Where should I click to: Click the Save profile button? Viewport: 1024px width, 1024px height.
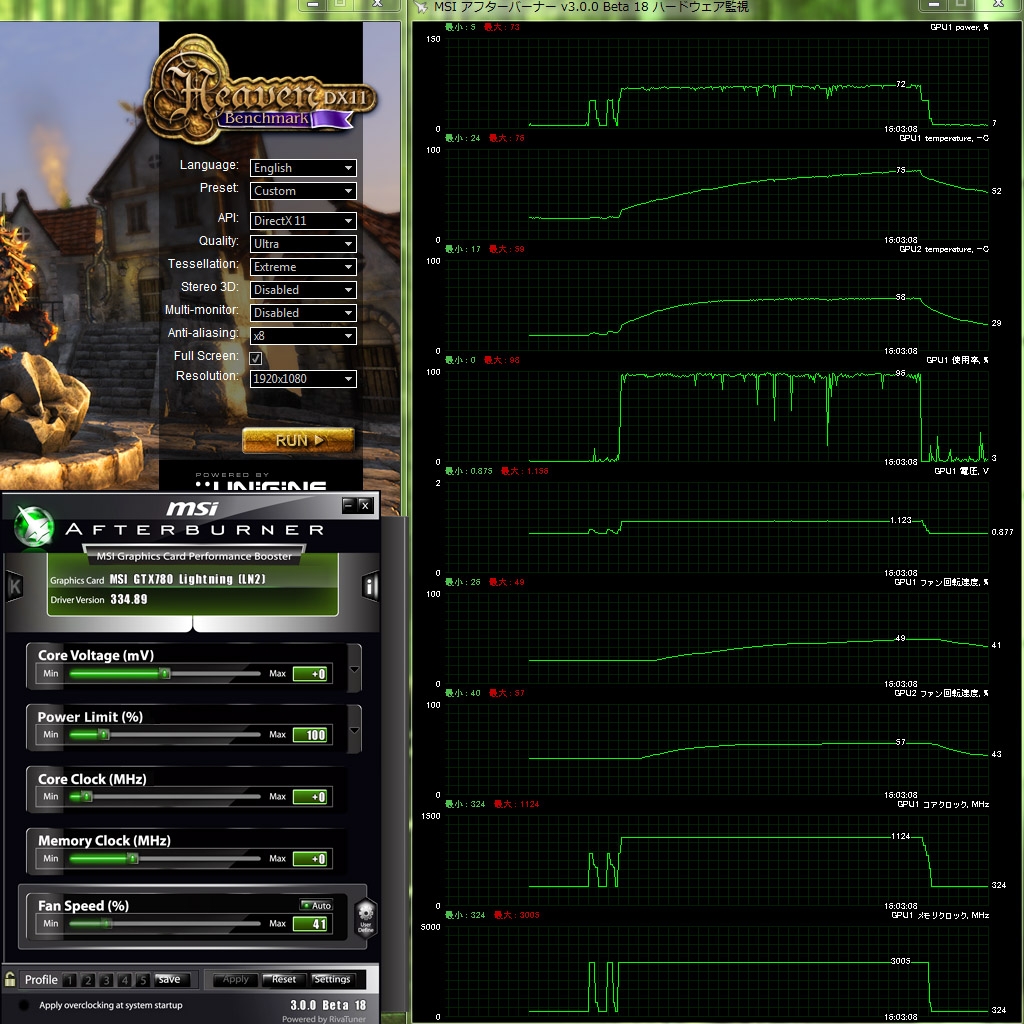click(x=172, y=980)
